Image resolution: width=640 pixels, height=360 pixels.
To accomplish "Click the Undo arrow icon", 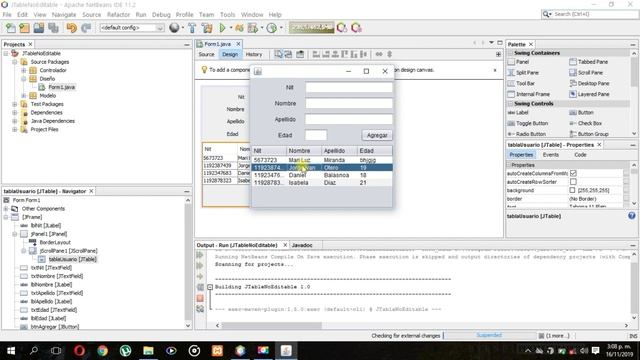I will (71, 28).
